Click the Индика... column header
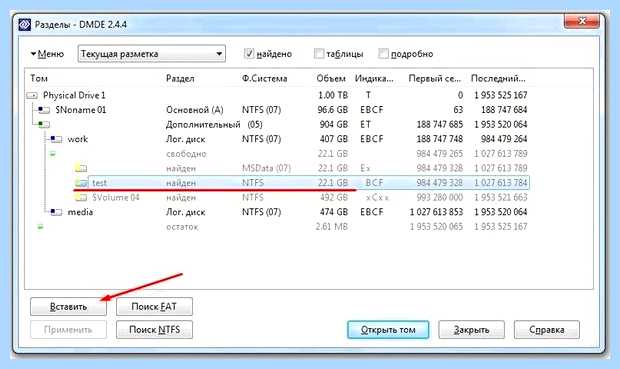 pyautogui.click(x=374, y=78)
